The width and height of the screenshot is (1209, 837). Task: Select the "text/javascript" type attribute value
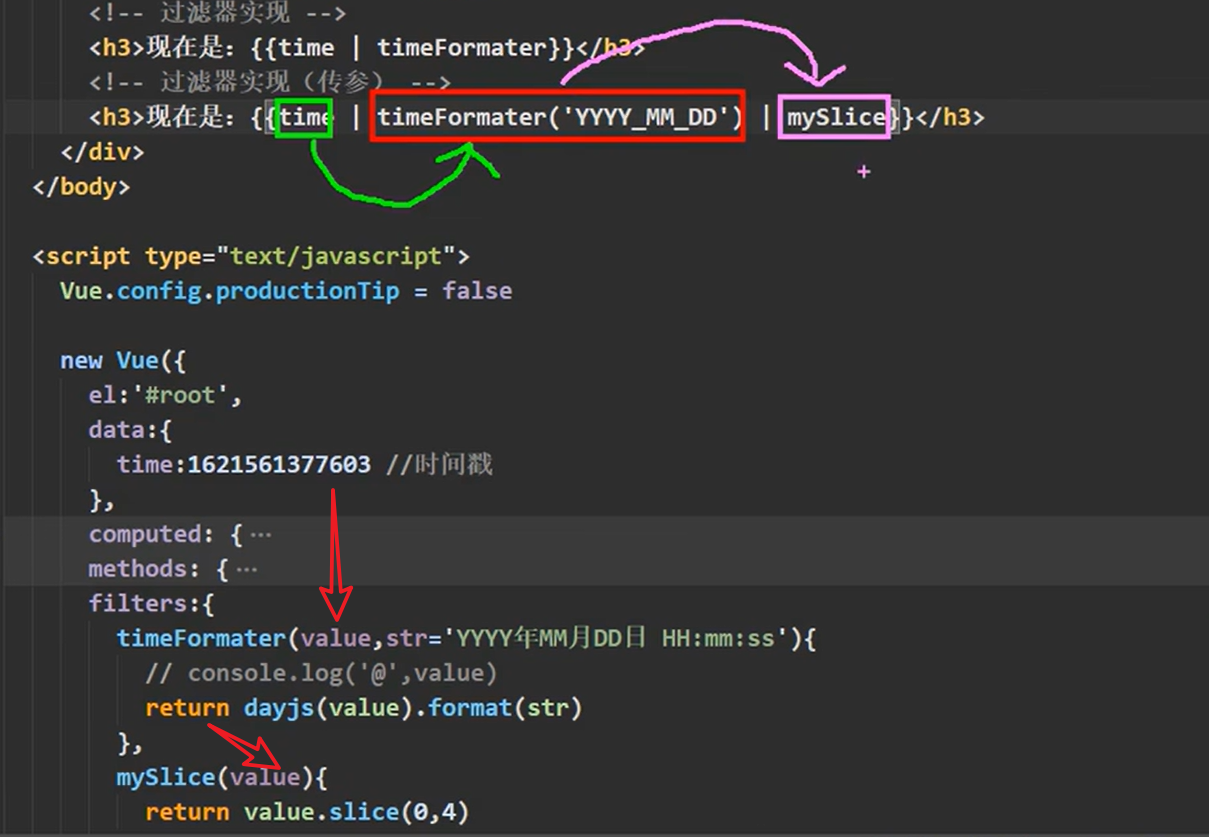(337, 256)
